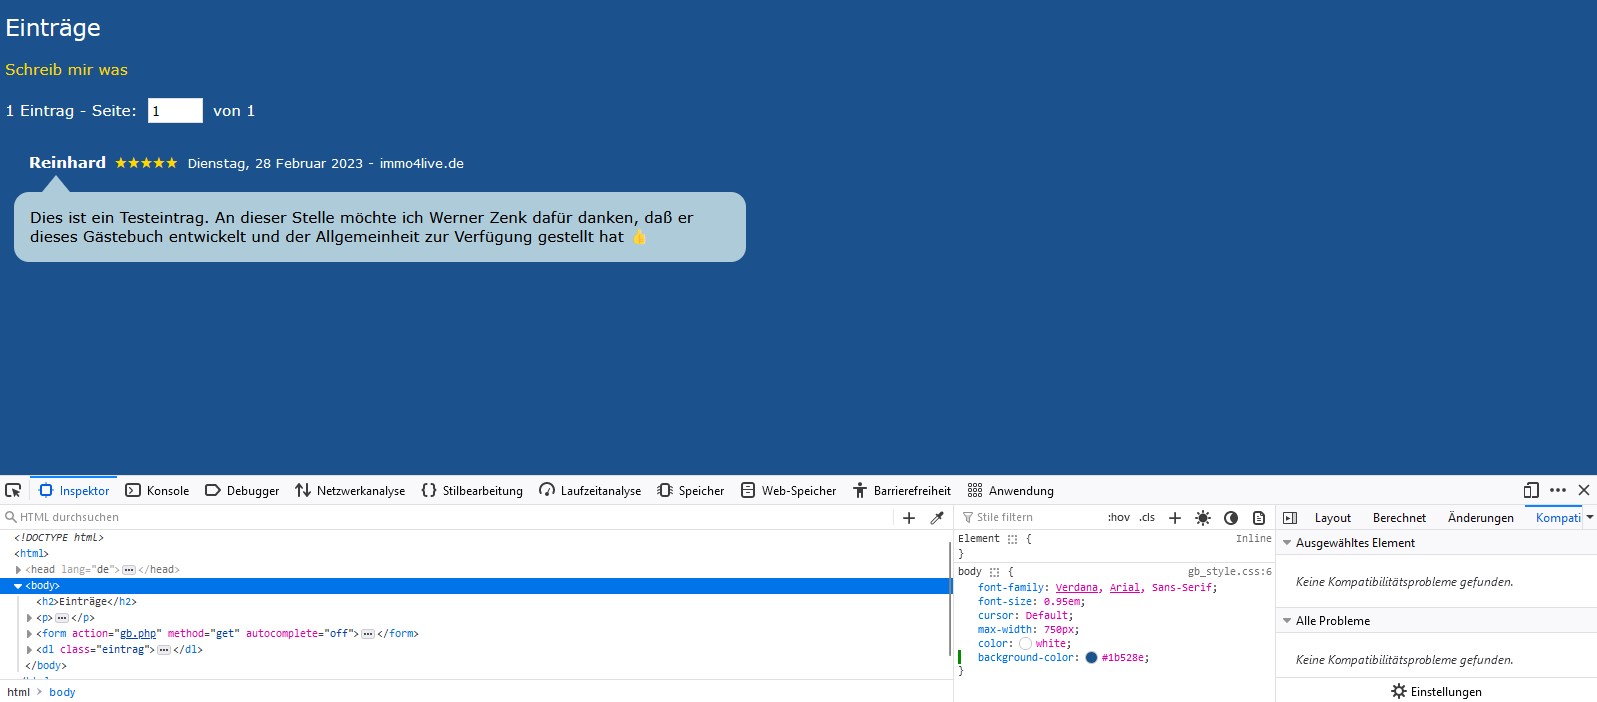Toggle the :hov pseudo-class panel

tap(1118, 518)
